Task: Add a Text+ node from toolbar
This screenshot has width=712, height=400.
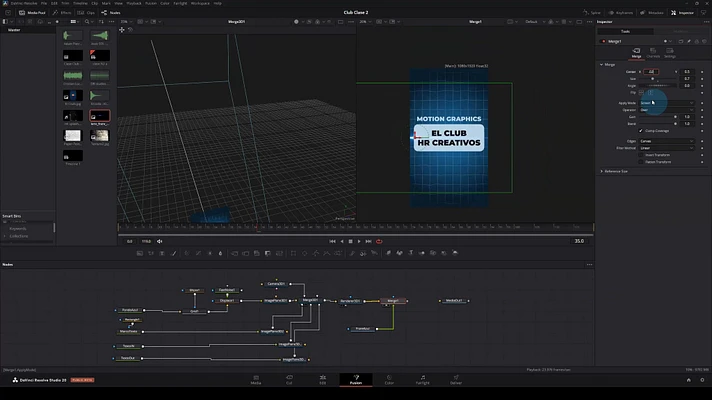Action: point(162,253)
